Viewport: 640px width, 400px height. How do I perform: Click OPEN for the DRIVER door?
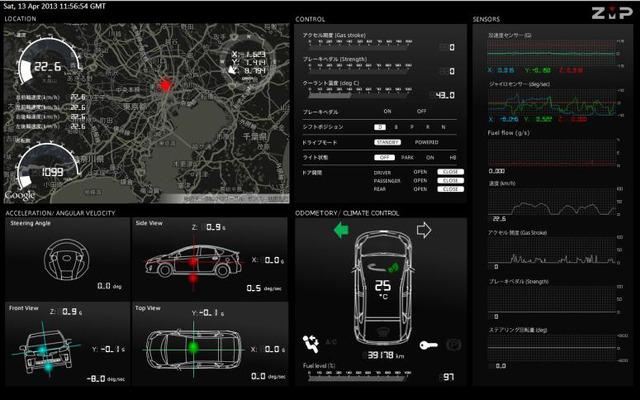pyautogui.click(x=420, y=172)
